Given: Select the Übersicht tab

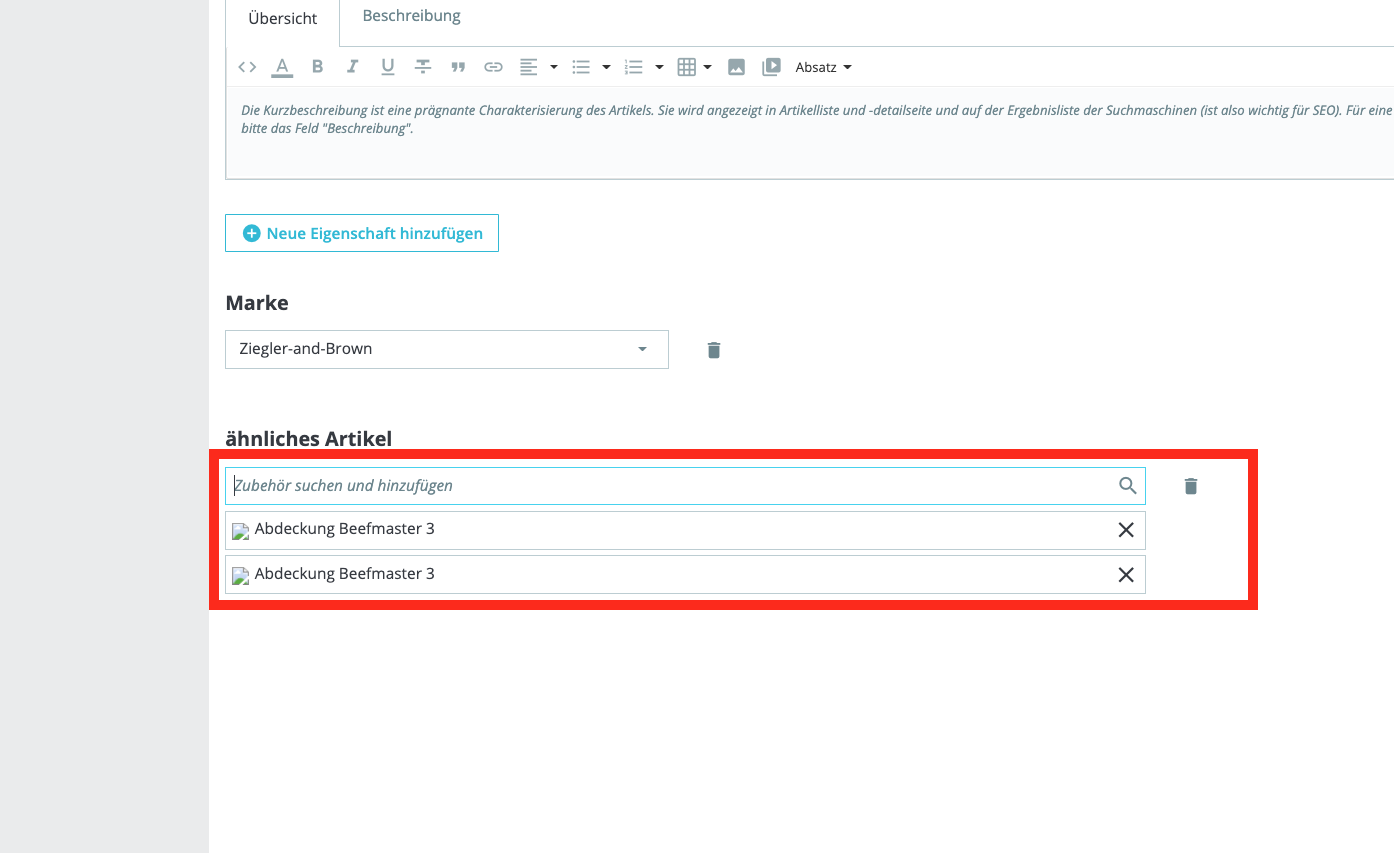Looking at the screenshot, I should point(283,19).
